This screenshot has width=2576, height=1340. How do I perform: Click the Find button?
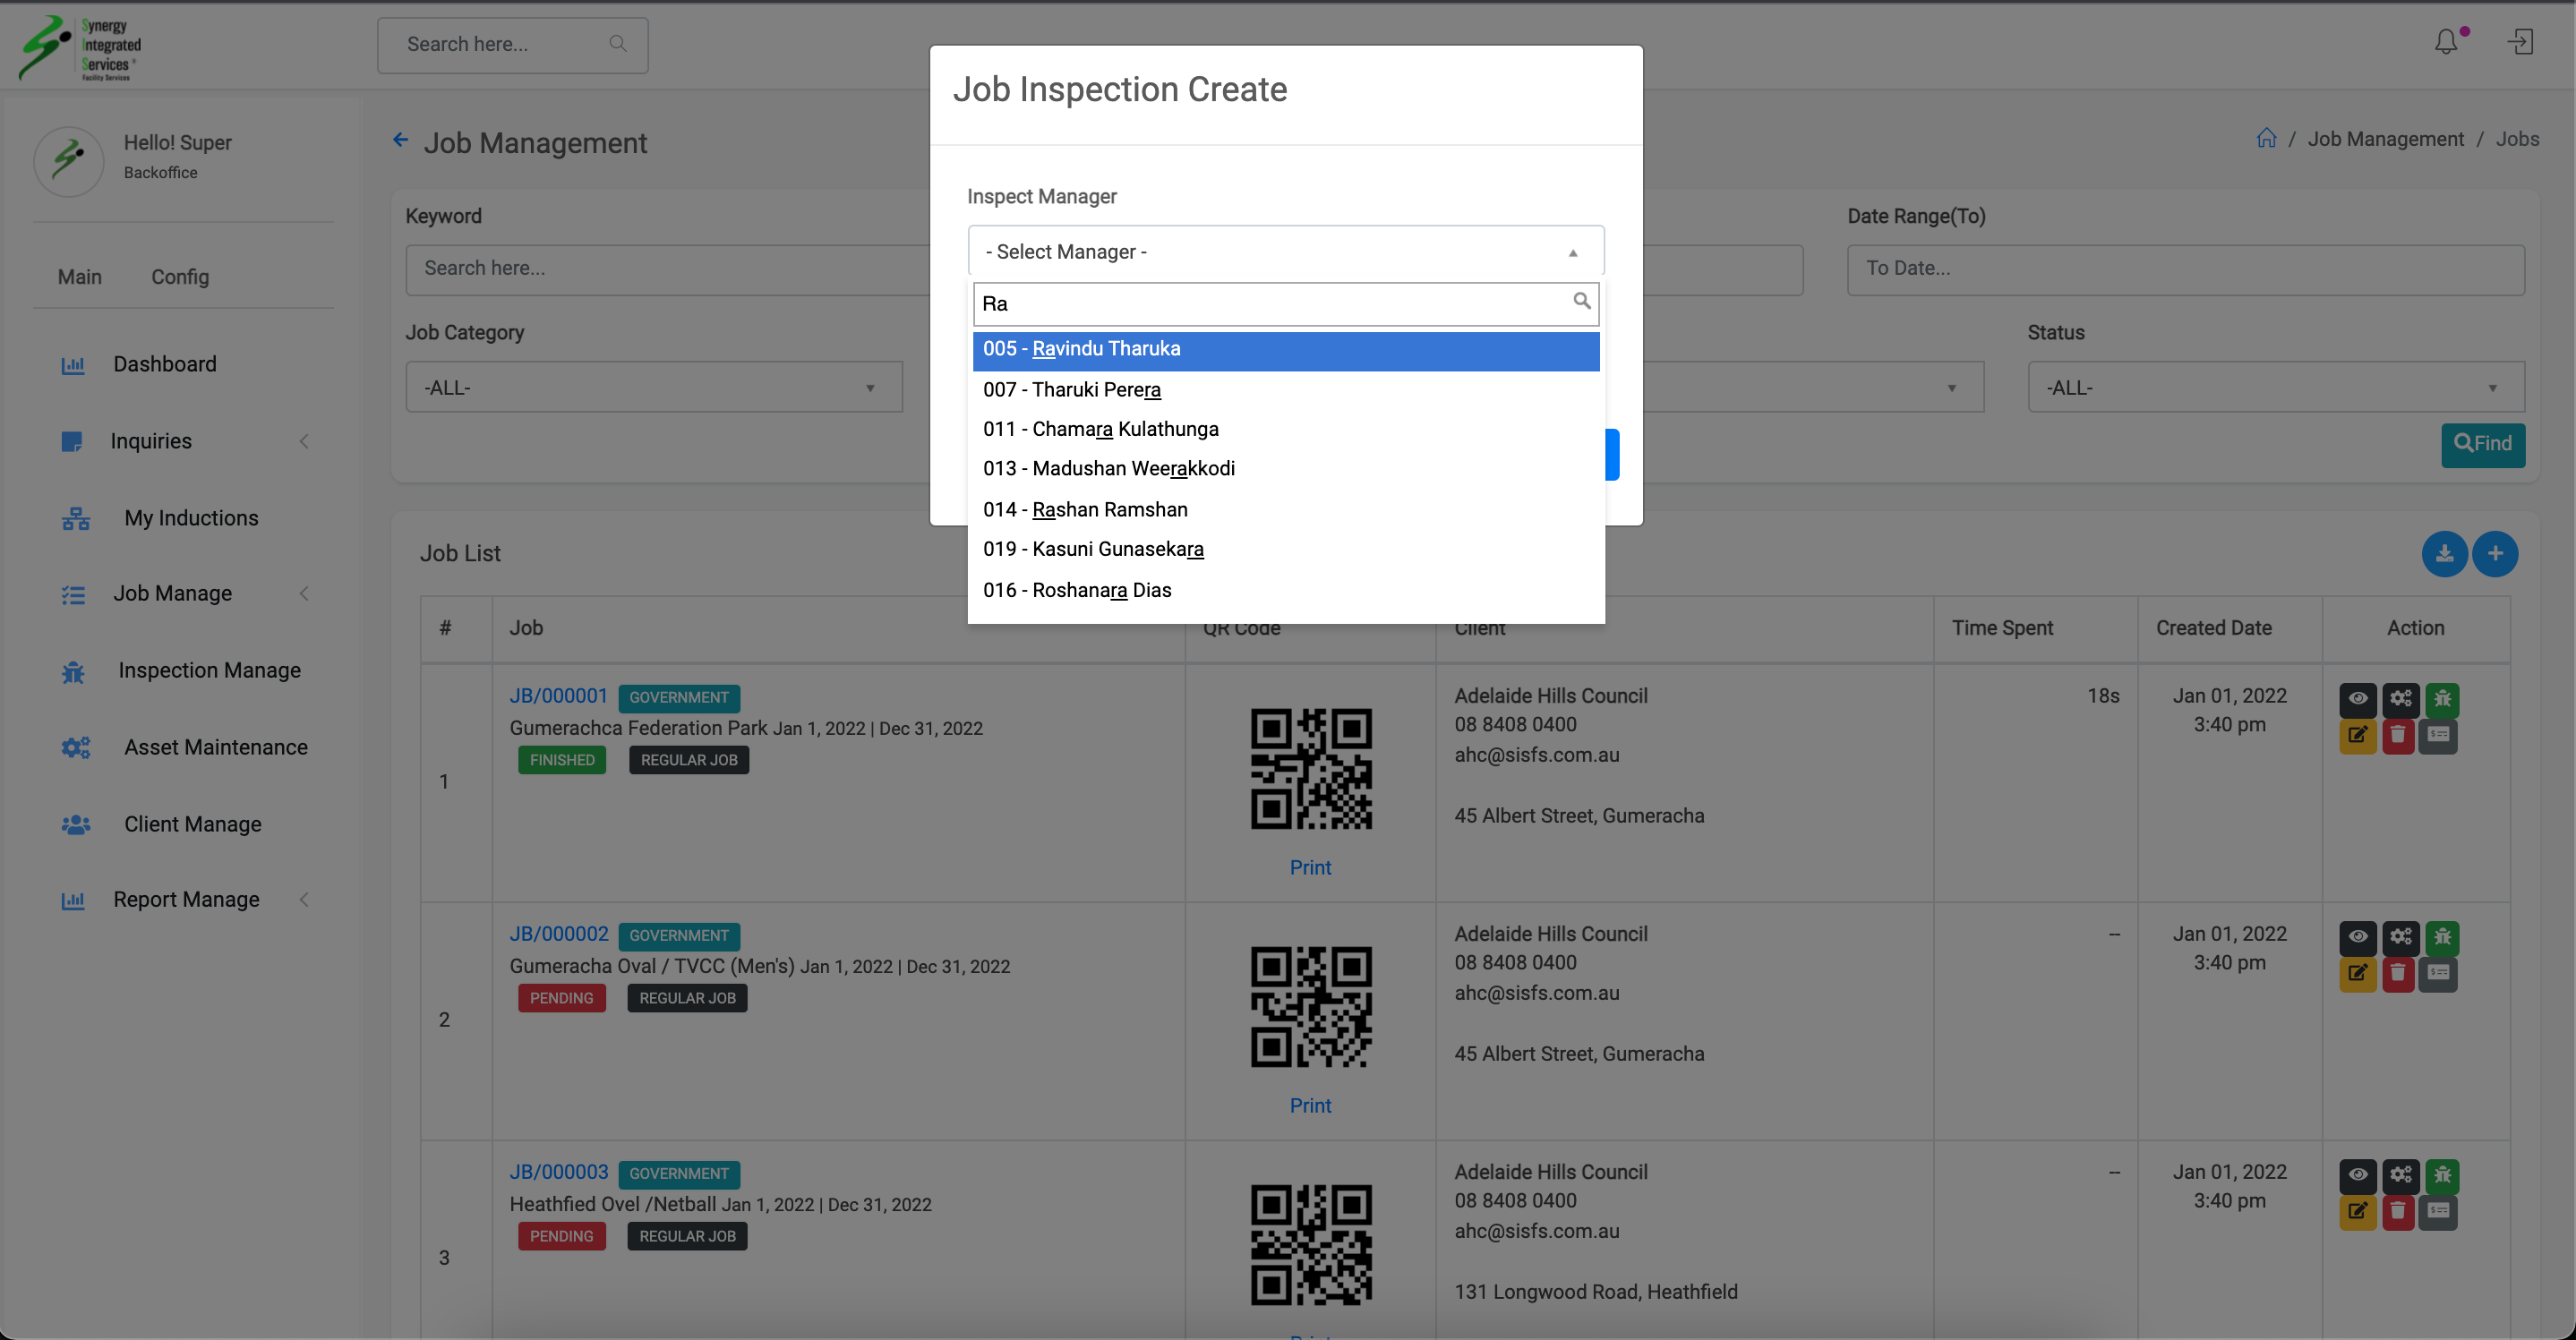2482,444
